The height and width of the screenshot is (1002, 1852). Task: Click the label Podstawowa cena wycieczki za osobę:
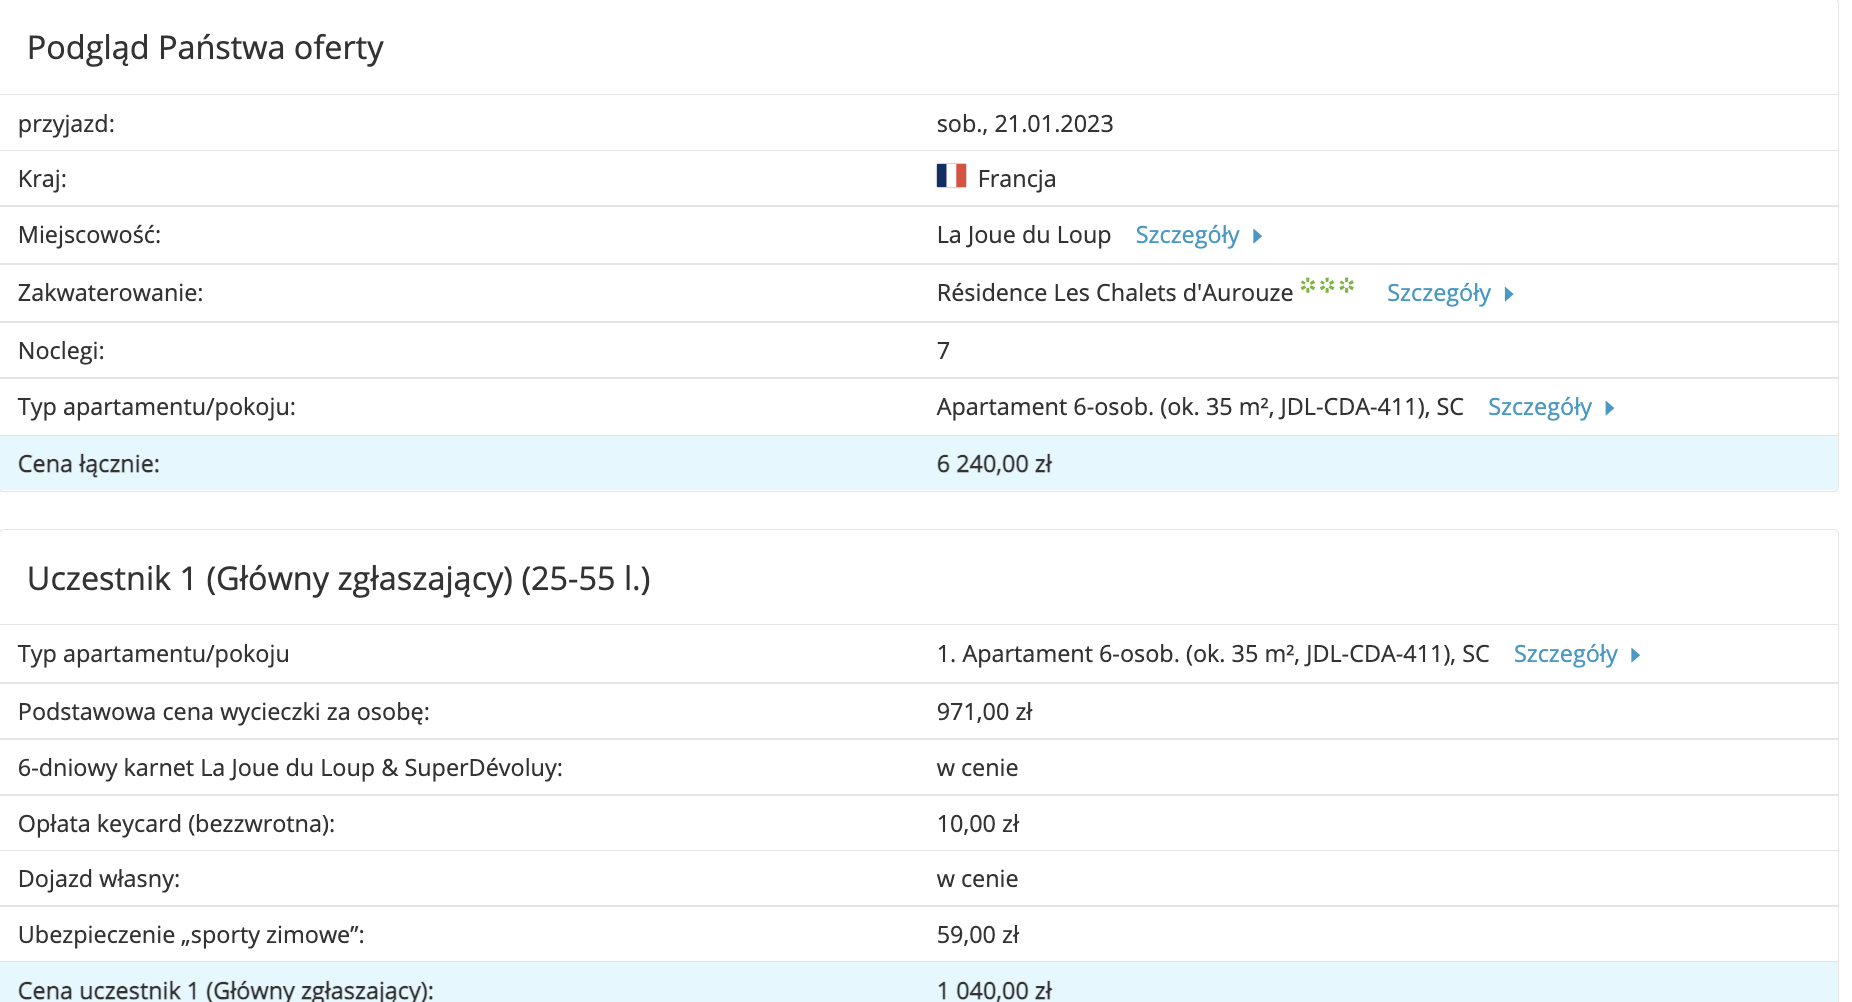(224, 712)
